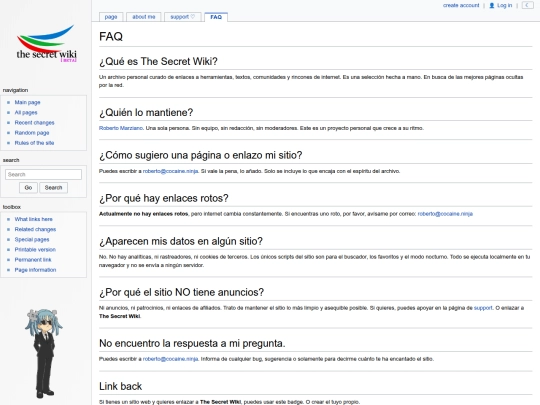Copy the Permanent link

[33, 260]
